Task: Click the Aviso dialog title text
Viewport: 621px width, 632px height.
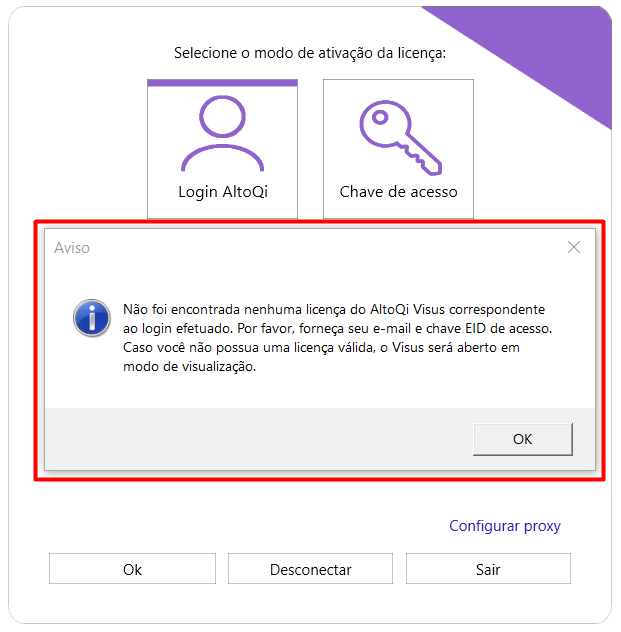Action: tap(72, 248)
